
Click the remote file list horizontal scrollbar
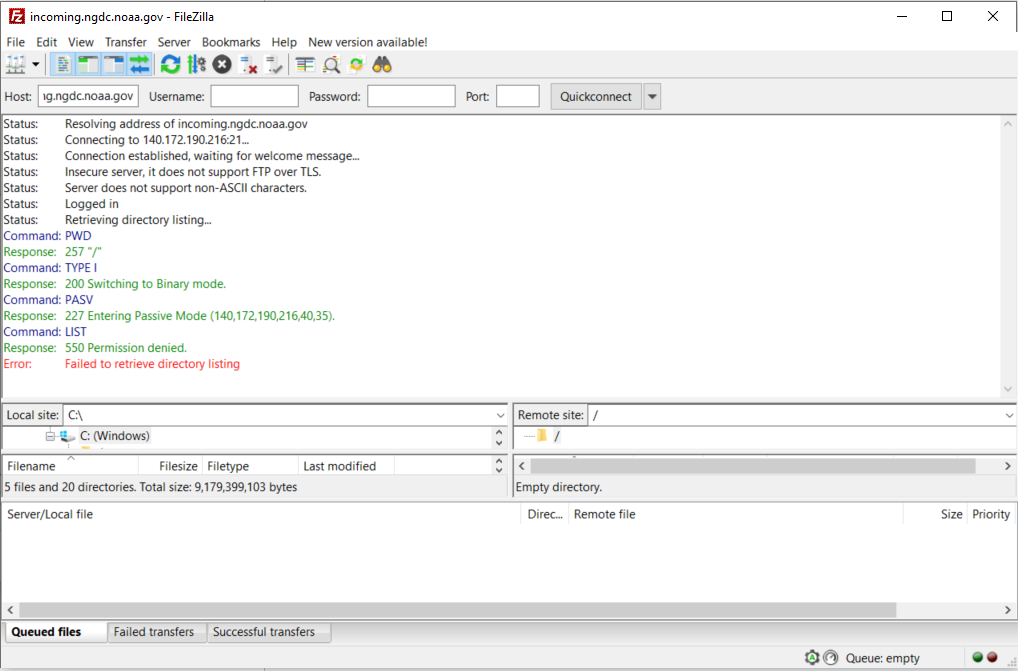coord(753,466)
